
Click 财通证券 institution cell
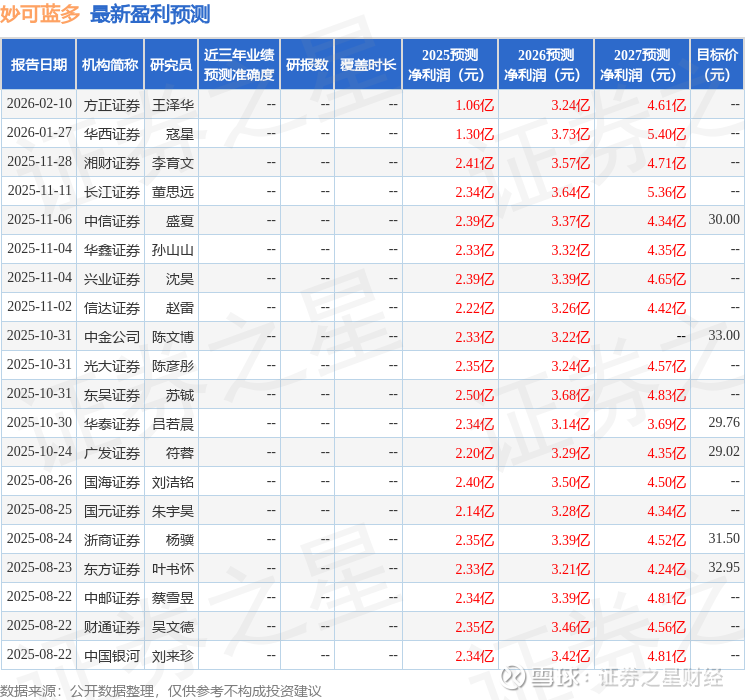(112, 627)
